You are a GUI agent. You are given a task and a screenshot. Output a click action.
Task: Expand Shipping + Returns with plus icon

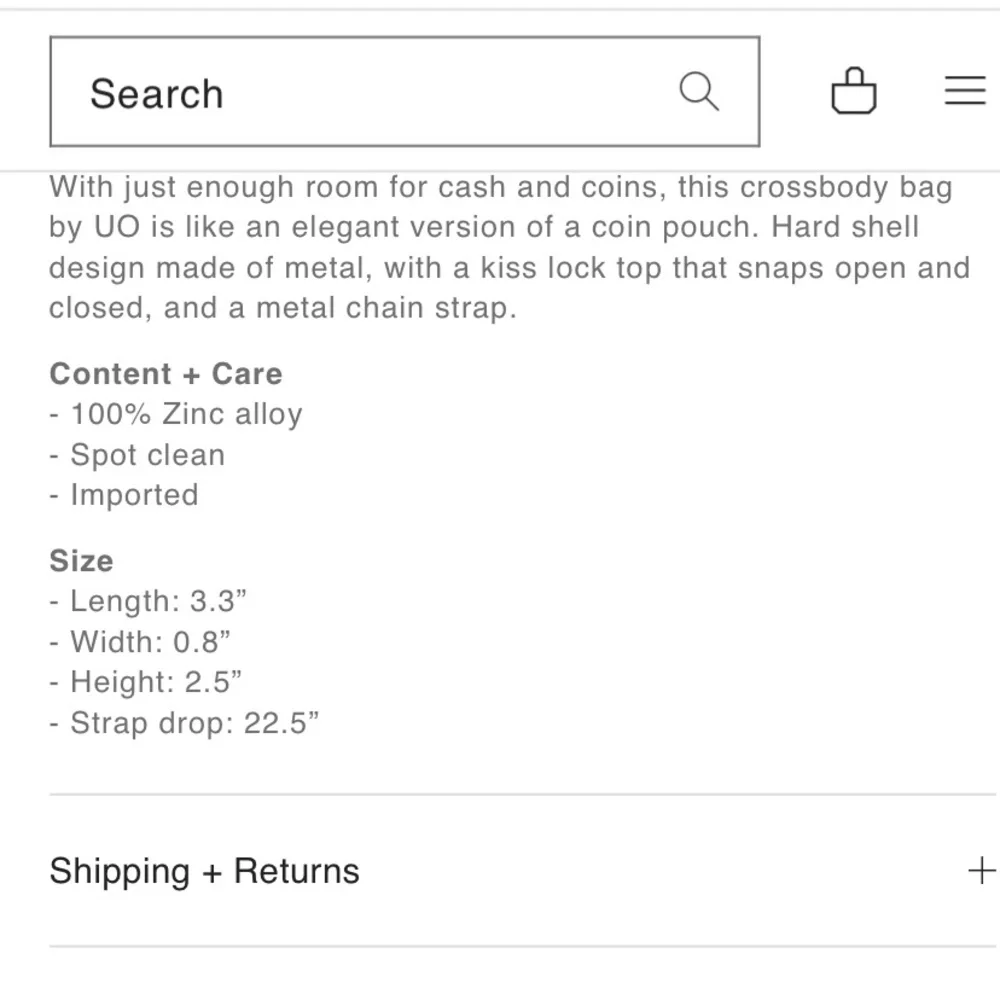click(x=982, y=871)
